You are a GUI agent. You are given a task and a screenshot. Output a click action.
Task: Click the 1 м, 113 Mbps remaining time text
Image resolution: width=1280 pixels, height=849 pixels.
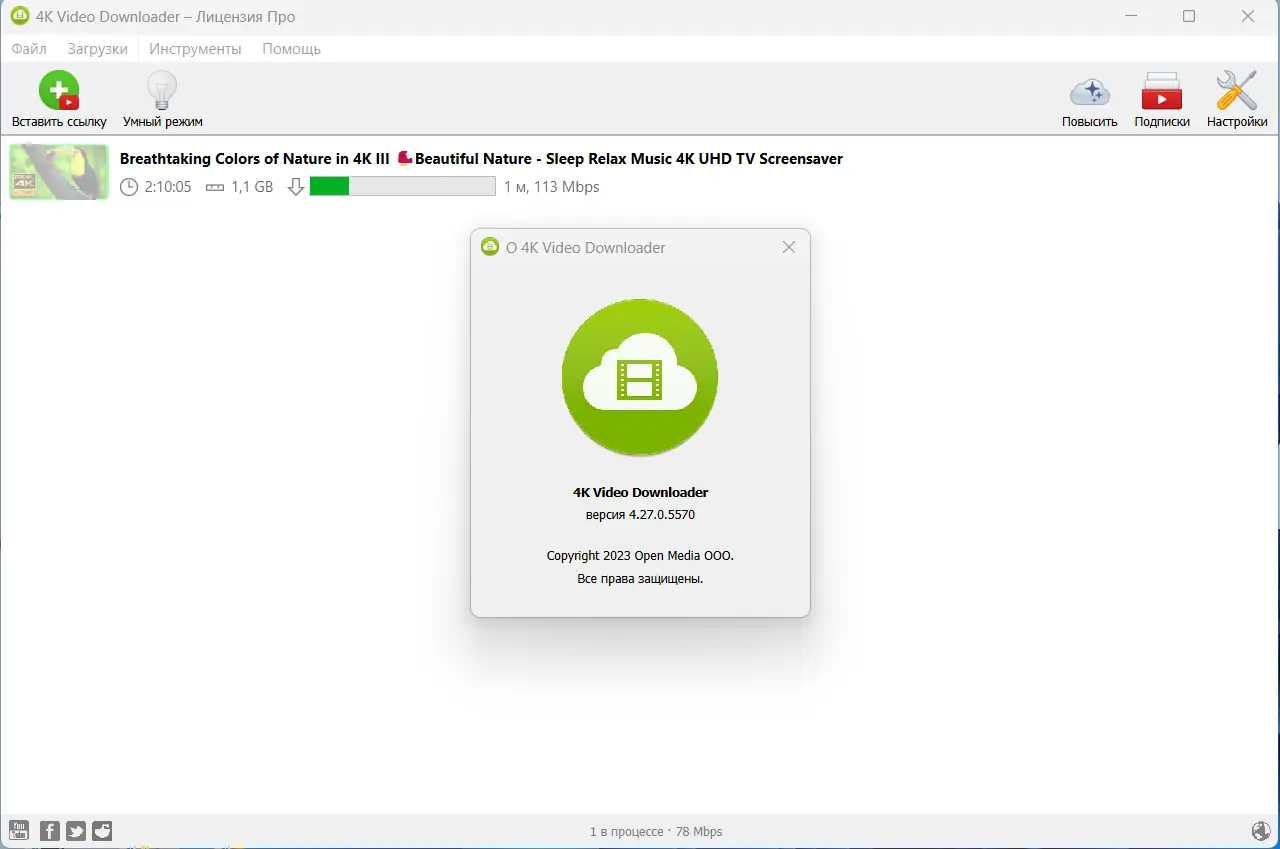click(x=552, y=187)
